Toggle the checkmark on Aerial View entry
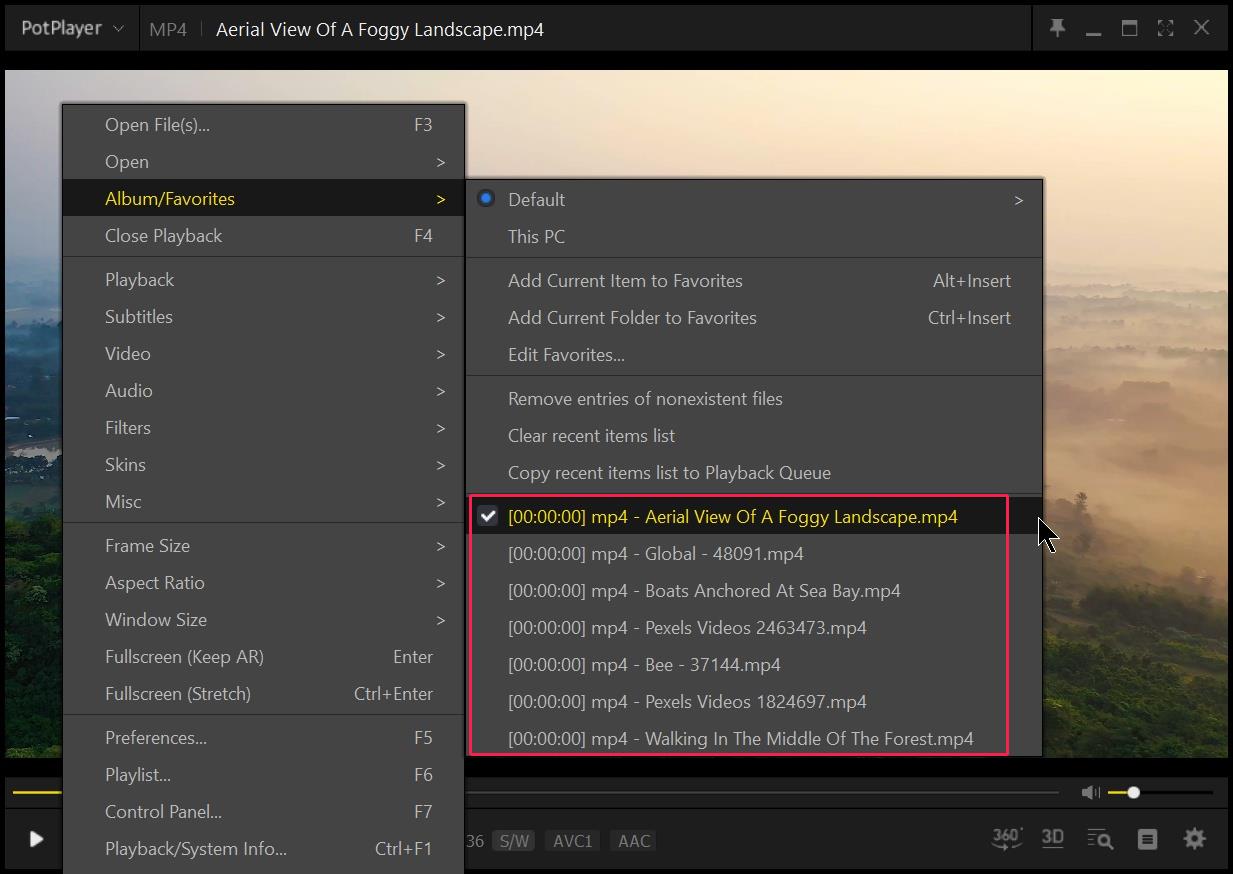1233x874 pixels. (489, 516)
